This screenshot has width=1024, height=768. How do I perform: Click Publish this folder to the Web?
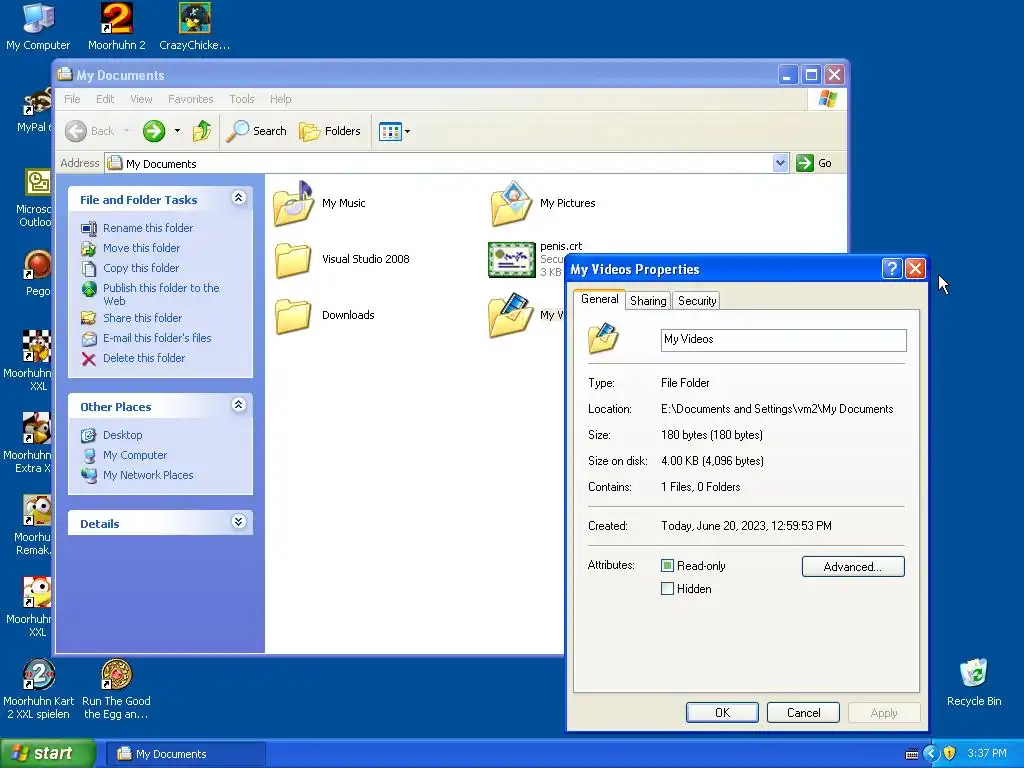pyautogui.click(x=161, y=294)
